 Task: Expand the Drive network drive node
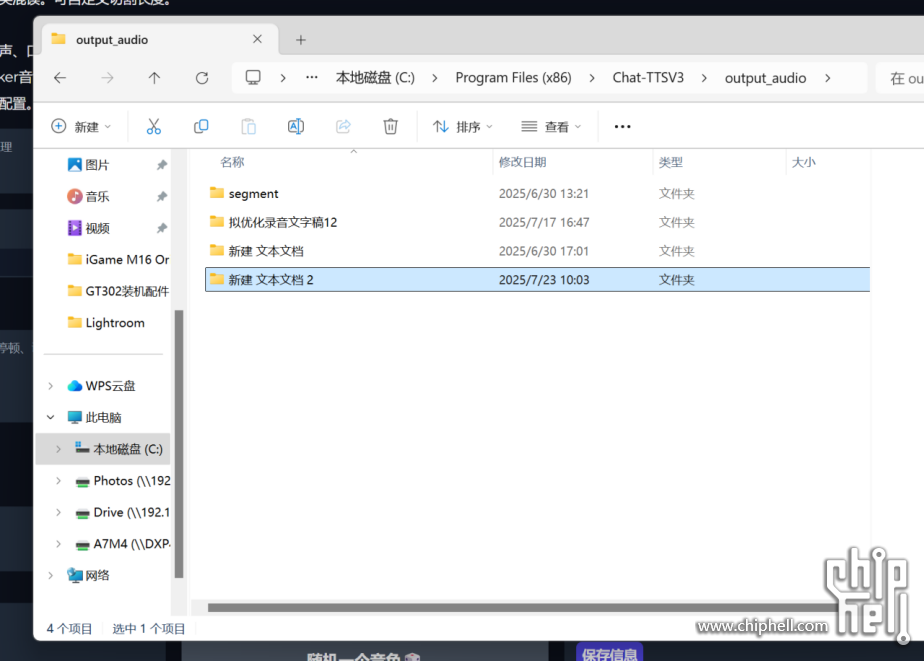58,512
